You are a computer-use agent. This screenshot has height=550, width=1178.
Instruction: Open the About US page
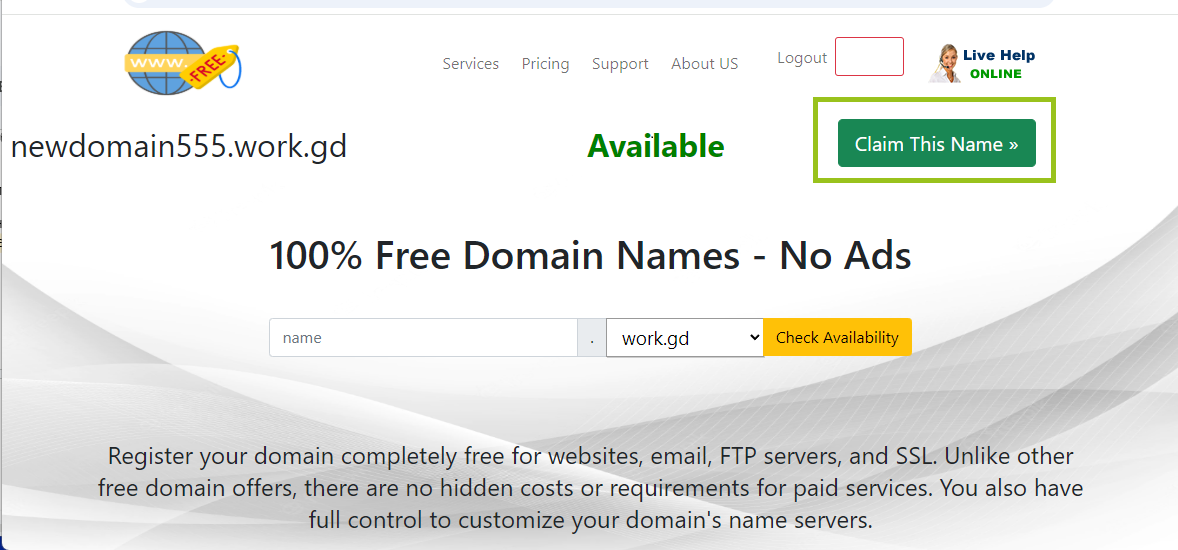coord(705,64)
